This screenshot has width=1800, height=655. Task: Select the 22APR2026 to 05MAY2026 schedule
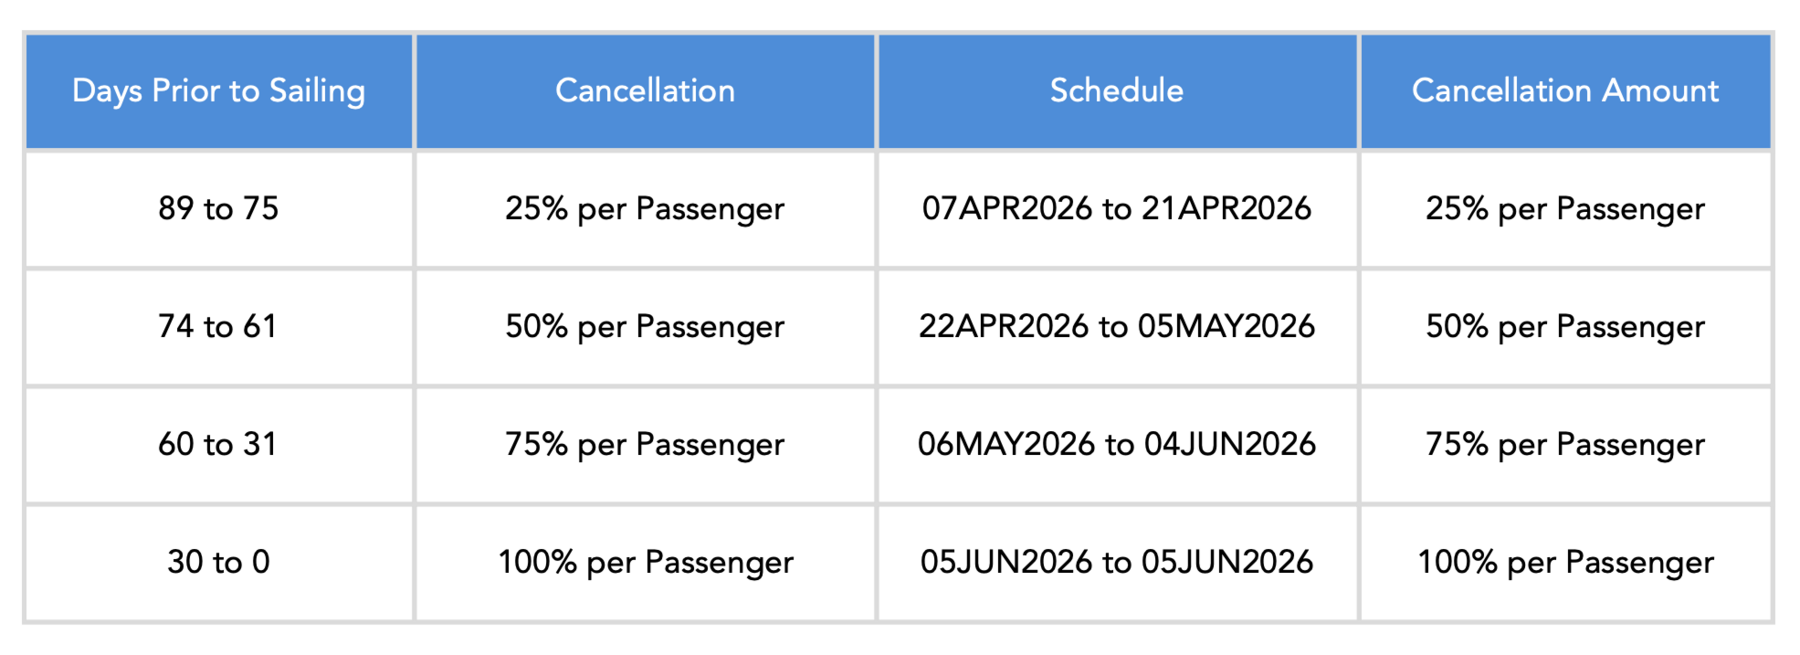[x=1117, y=327]
